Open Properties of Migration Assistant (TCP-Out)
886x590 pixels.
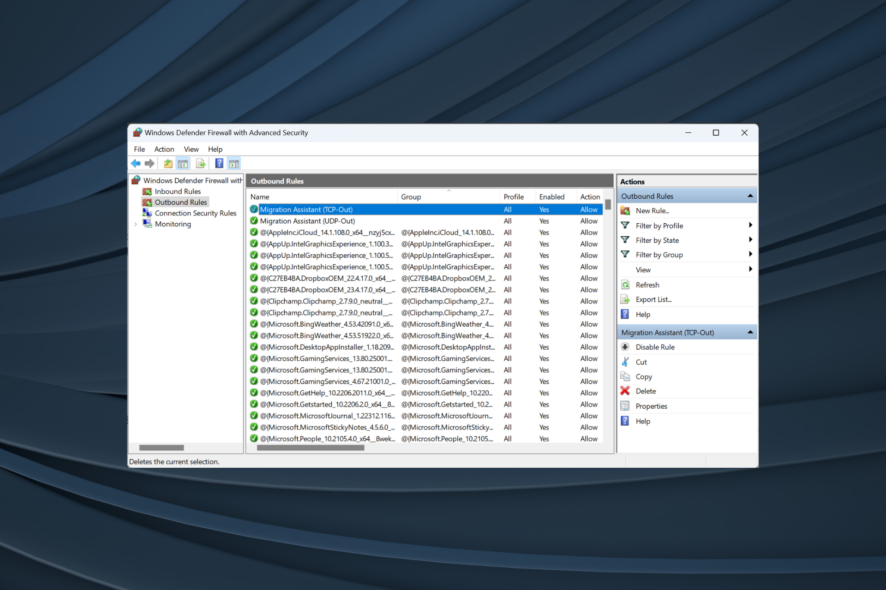pyautogui.click(x=651, y=406)
